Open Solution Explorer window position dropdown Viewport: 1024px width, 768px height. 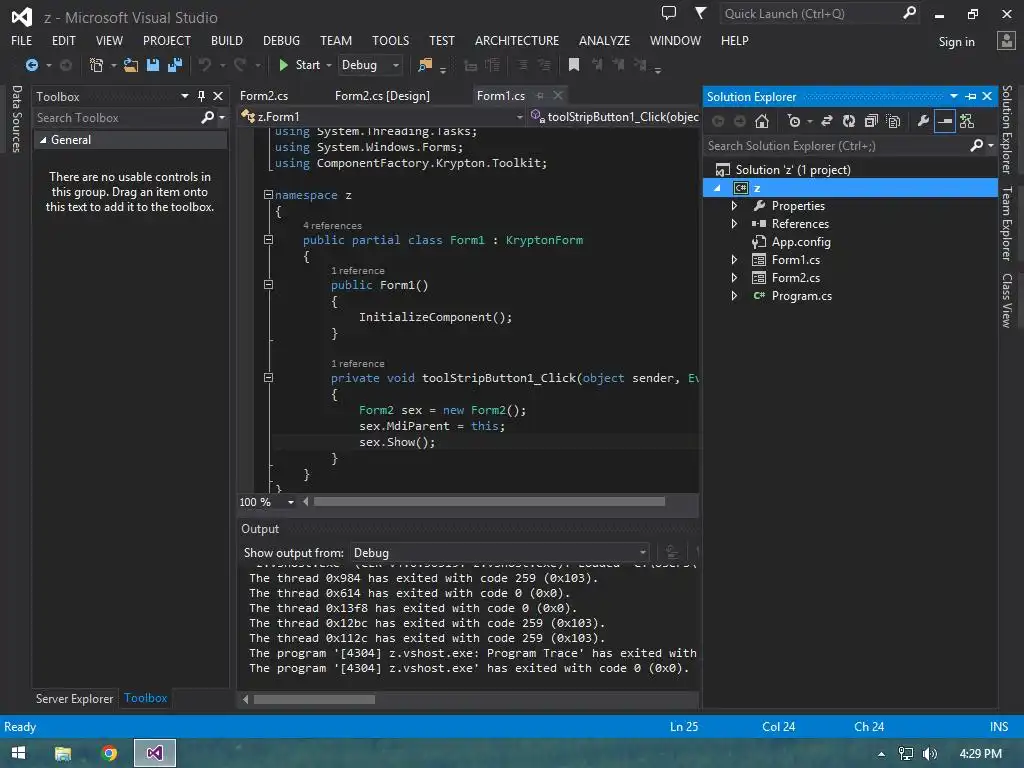pos(954,97)
